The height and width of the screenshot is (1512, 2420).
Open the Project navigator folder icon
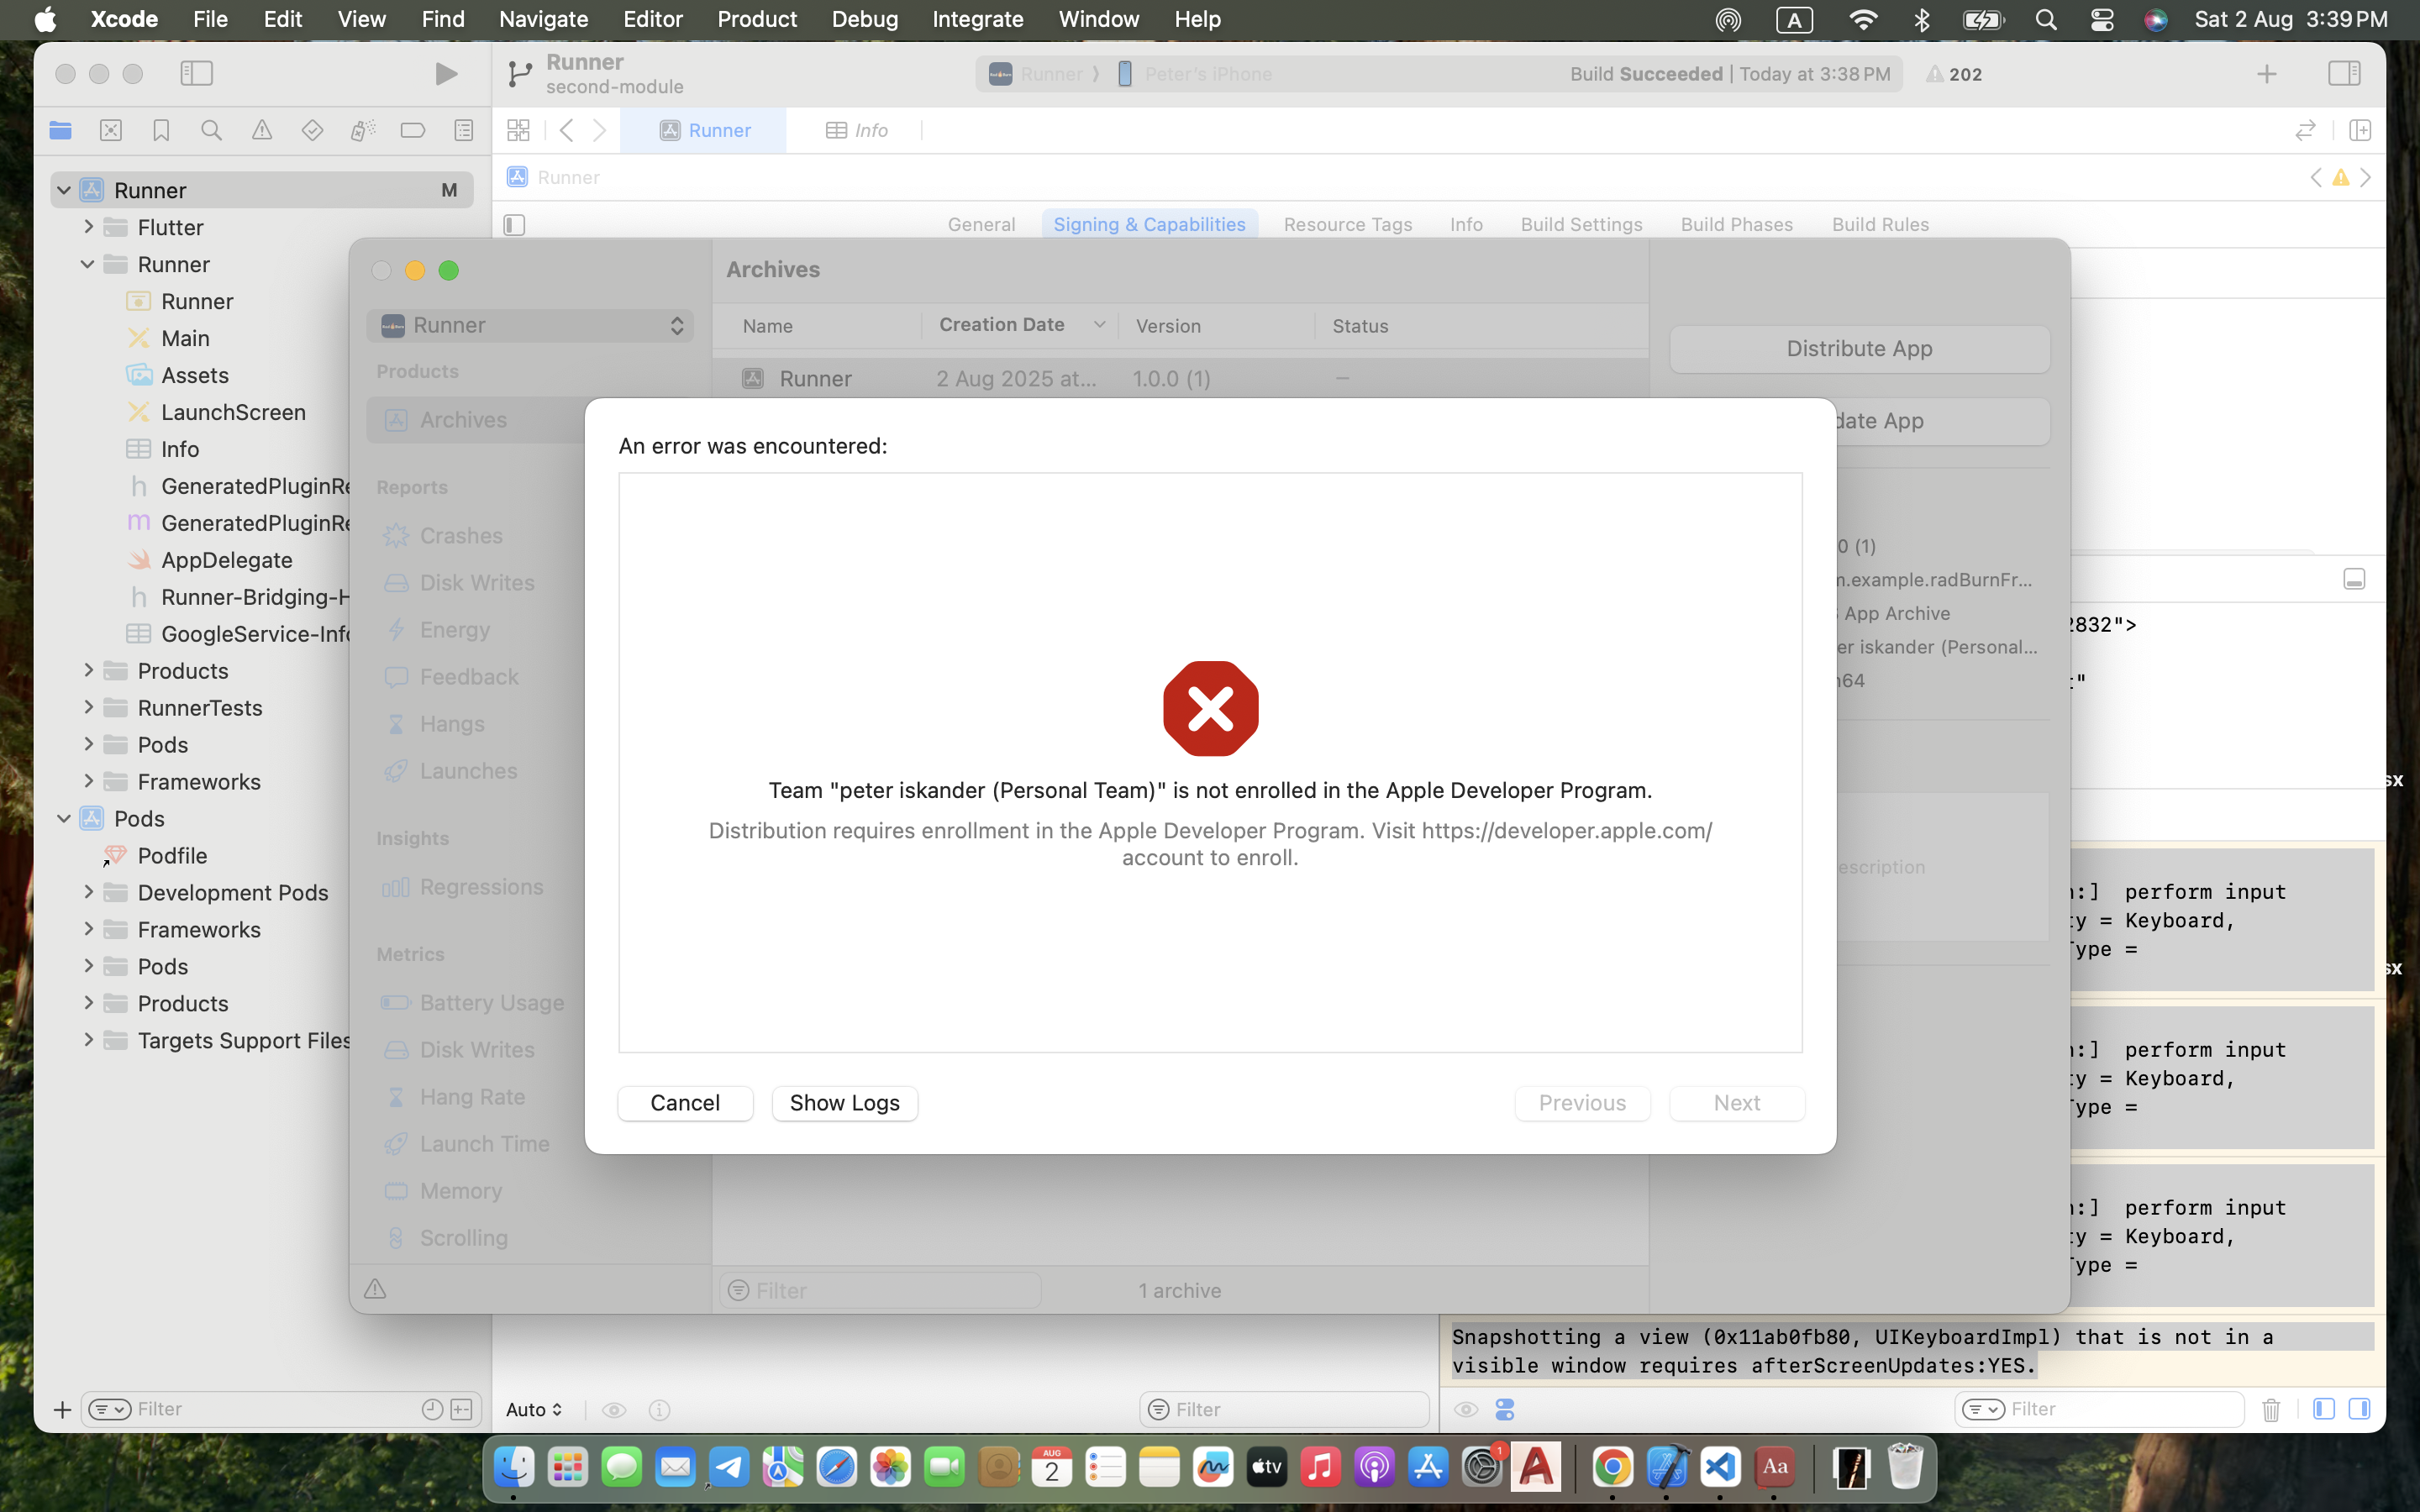click(x=60, y=130)
